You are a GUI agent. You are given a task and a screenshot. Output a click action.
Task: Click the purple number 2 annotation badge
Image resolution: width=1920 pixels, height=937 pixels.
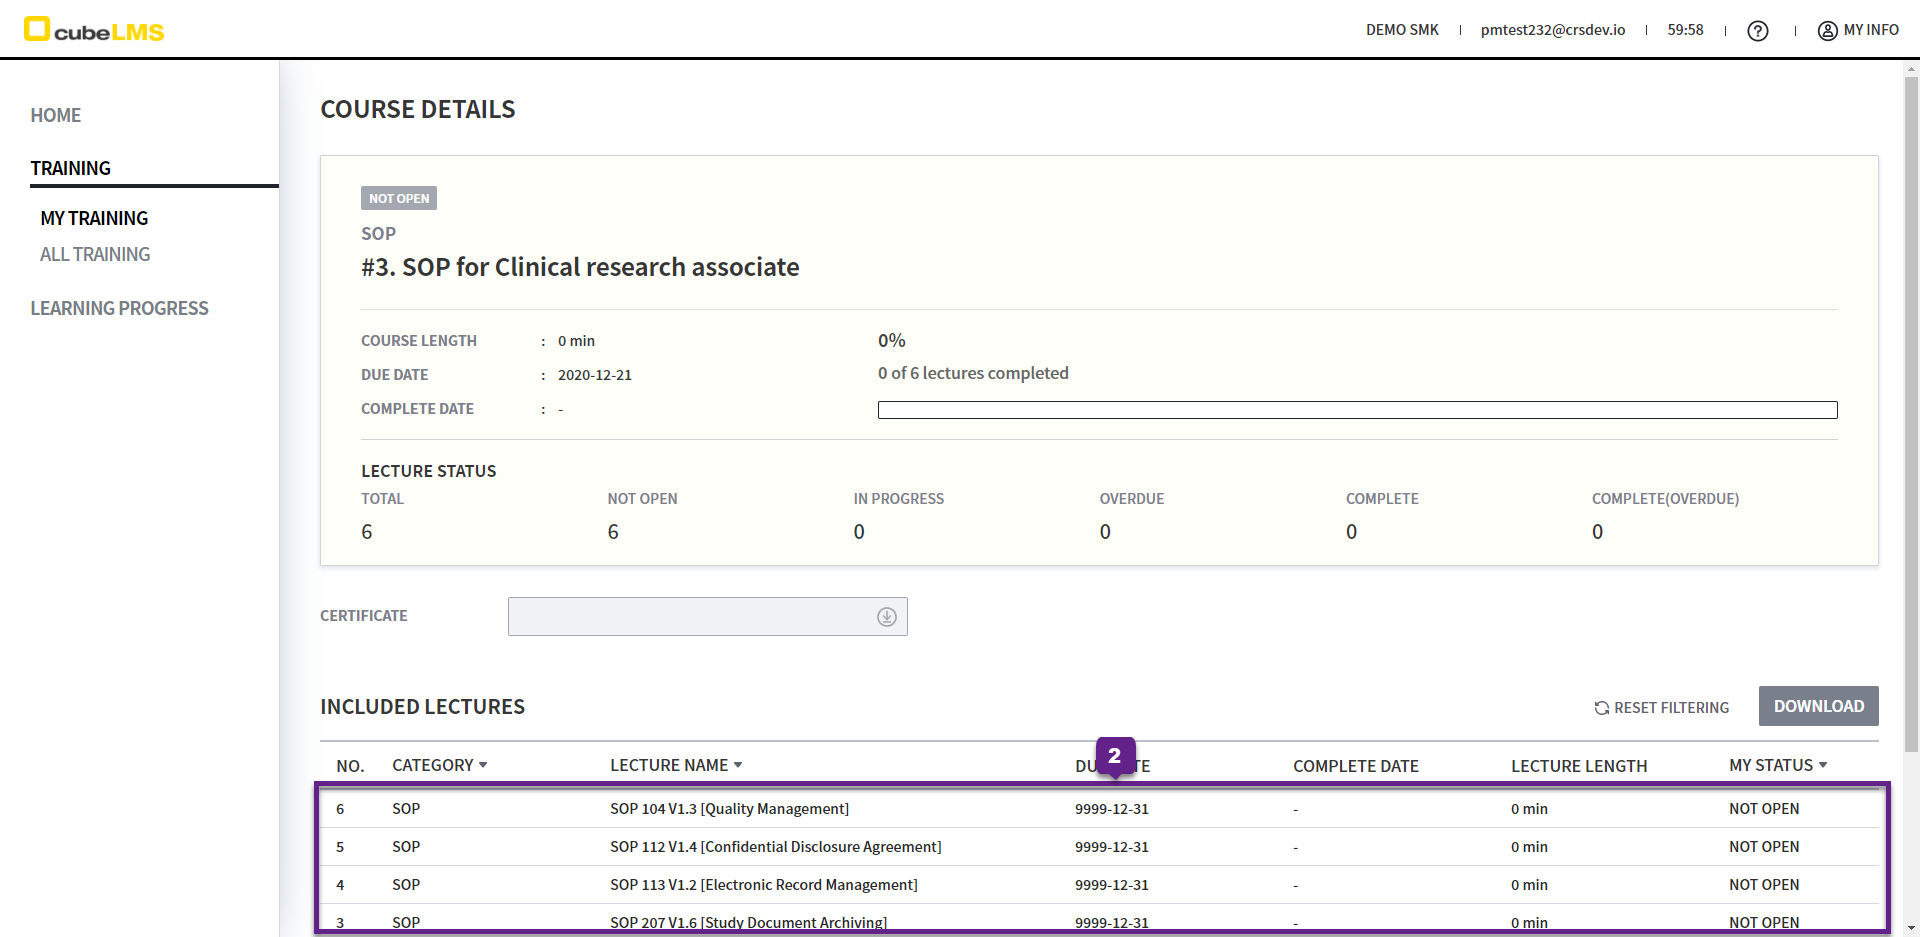pyautogui.click(x=1114, y=756)
